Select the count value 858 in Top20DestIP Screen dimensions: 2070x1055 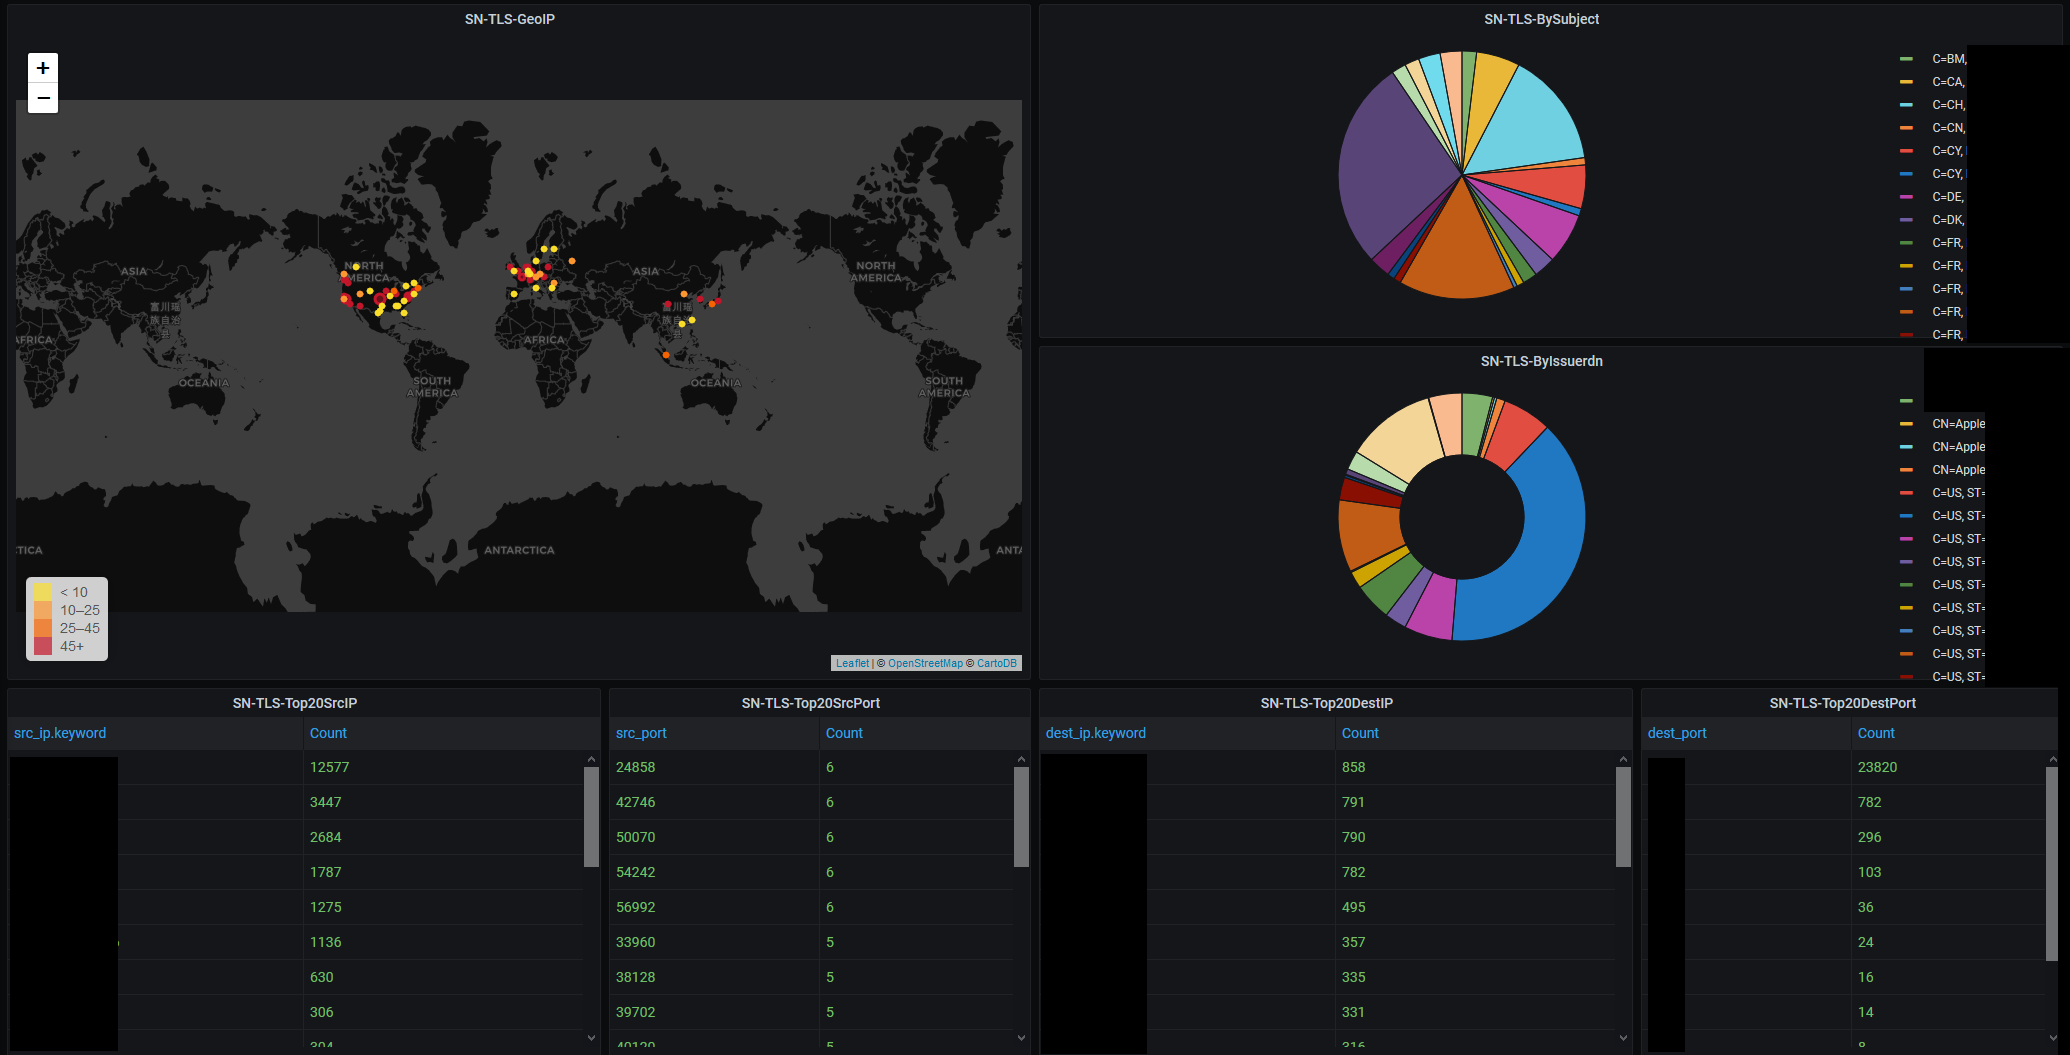pos(1354,767)
